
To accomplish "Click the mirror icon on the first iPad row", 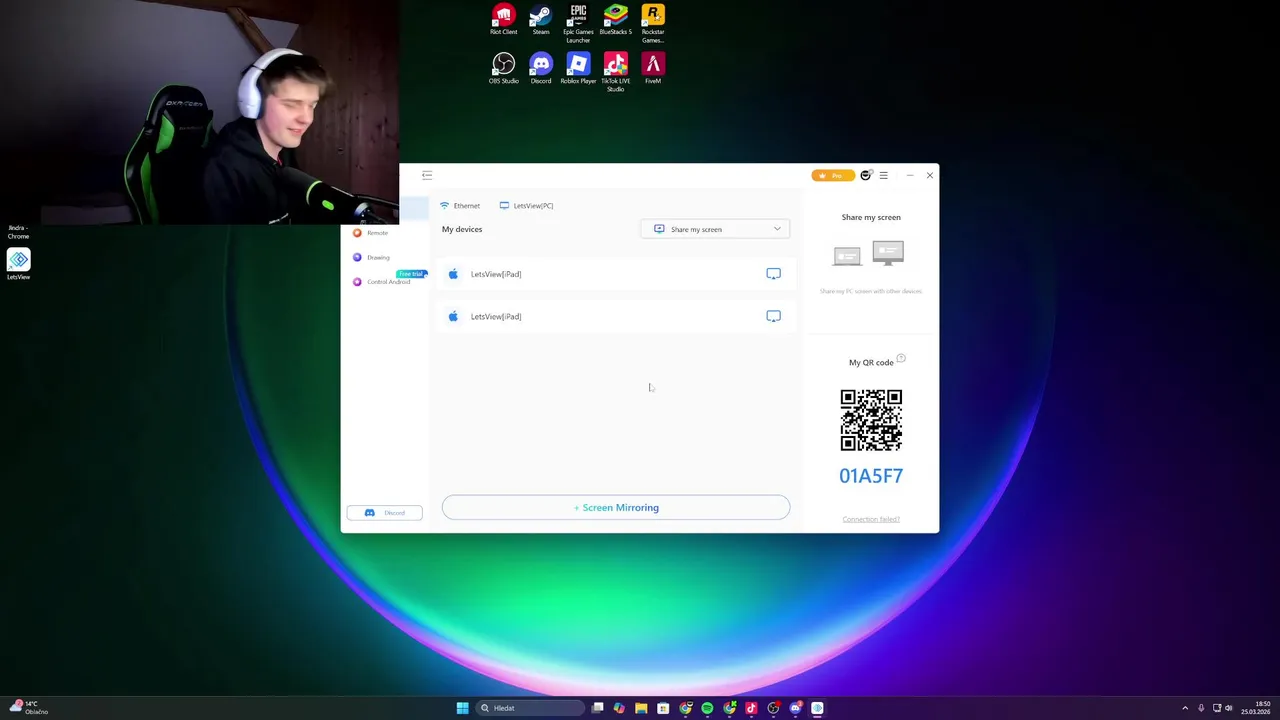I will coord(773,273).
